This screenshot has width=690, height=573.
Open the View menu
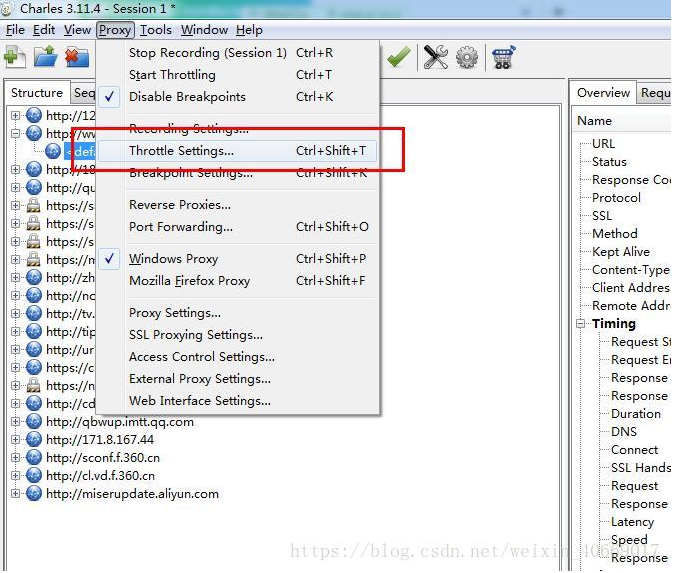coord(77,30)
